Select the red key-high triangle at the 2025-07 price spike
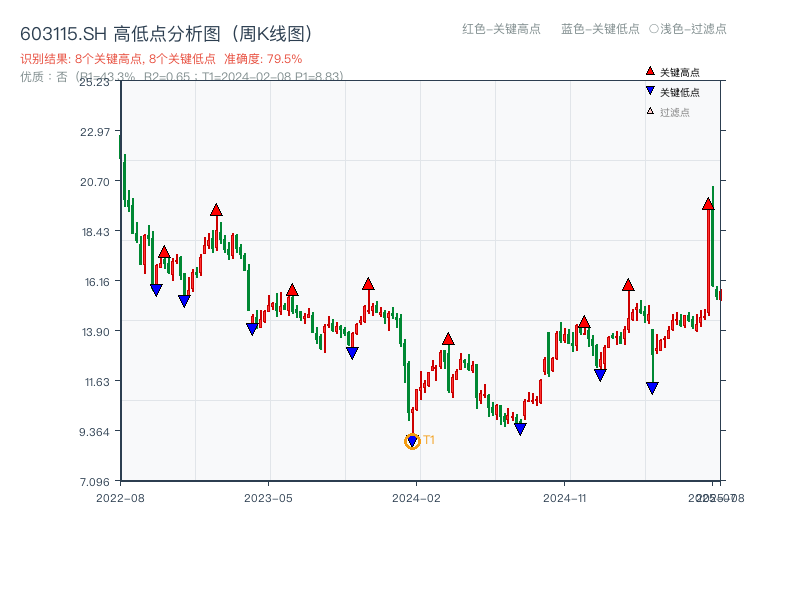800x600 pixels. point(708,204)
